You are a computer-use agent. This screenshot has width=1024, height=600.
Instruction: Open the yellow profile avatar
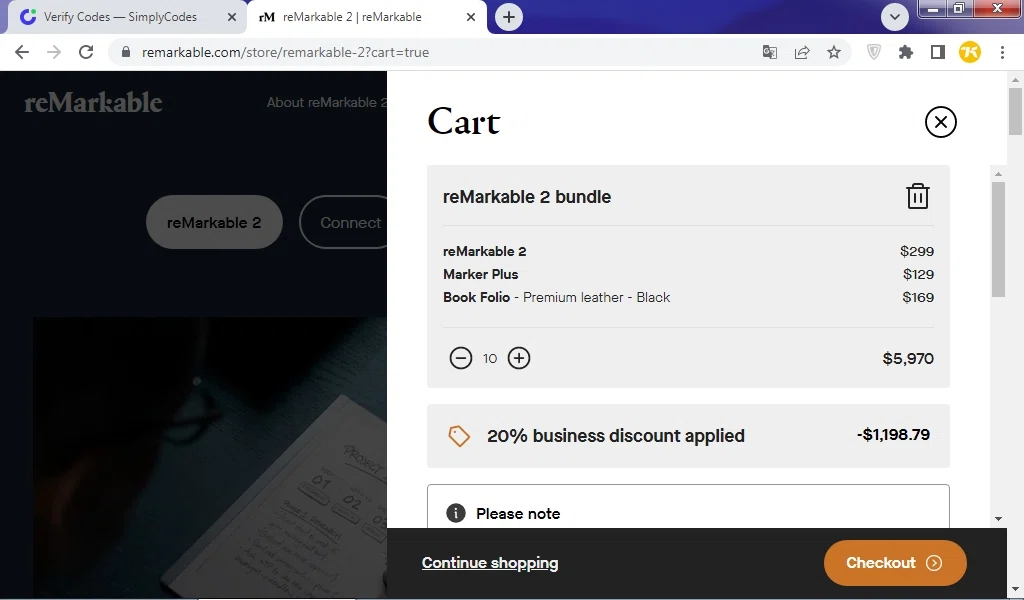click(x=970, y=52)
